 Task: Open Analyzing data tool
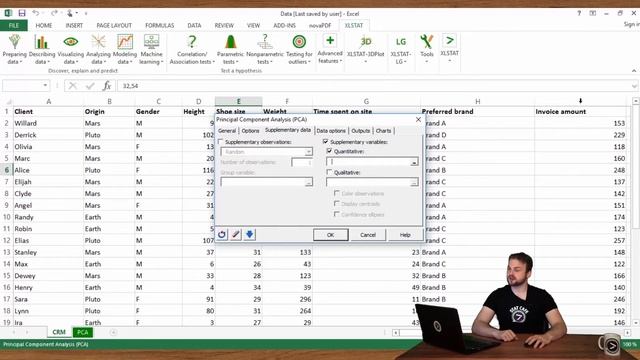[x=98, y=49]
